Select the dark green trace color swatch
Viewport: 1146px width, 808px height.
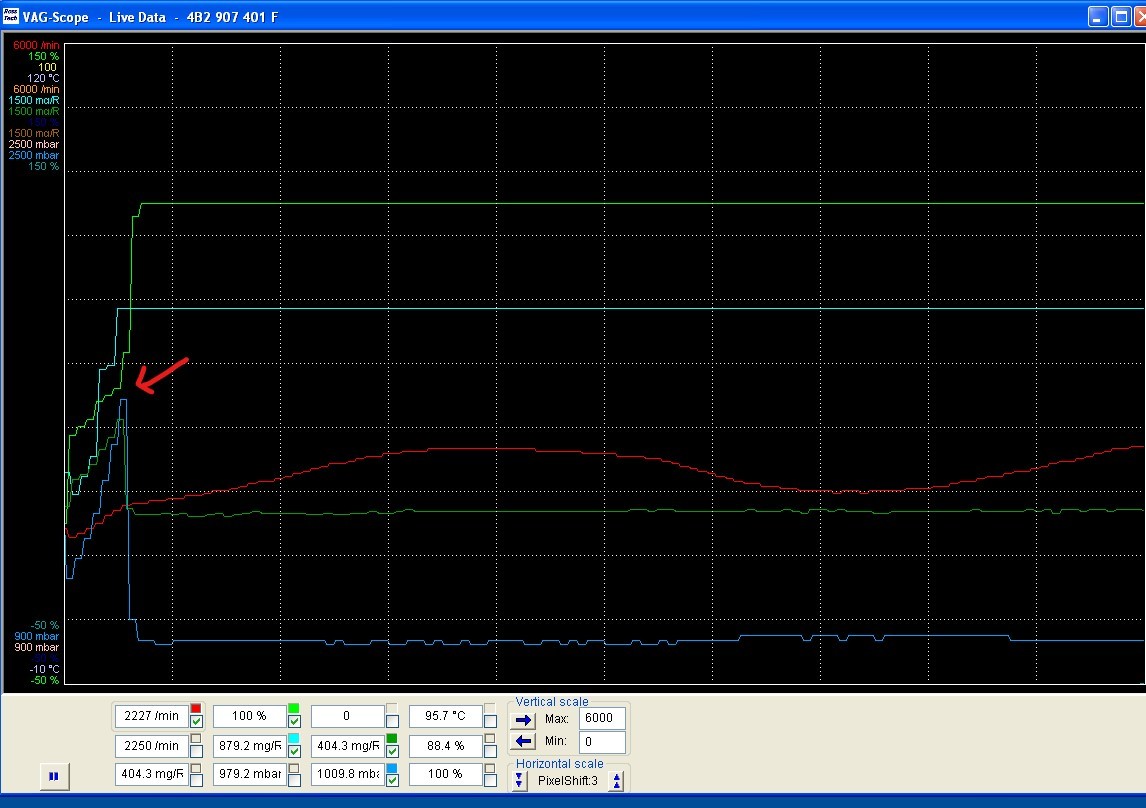[392, 738]
